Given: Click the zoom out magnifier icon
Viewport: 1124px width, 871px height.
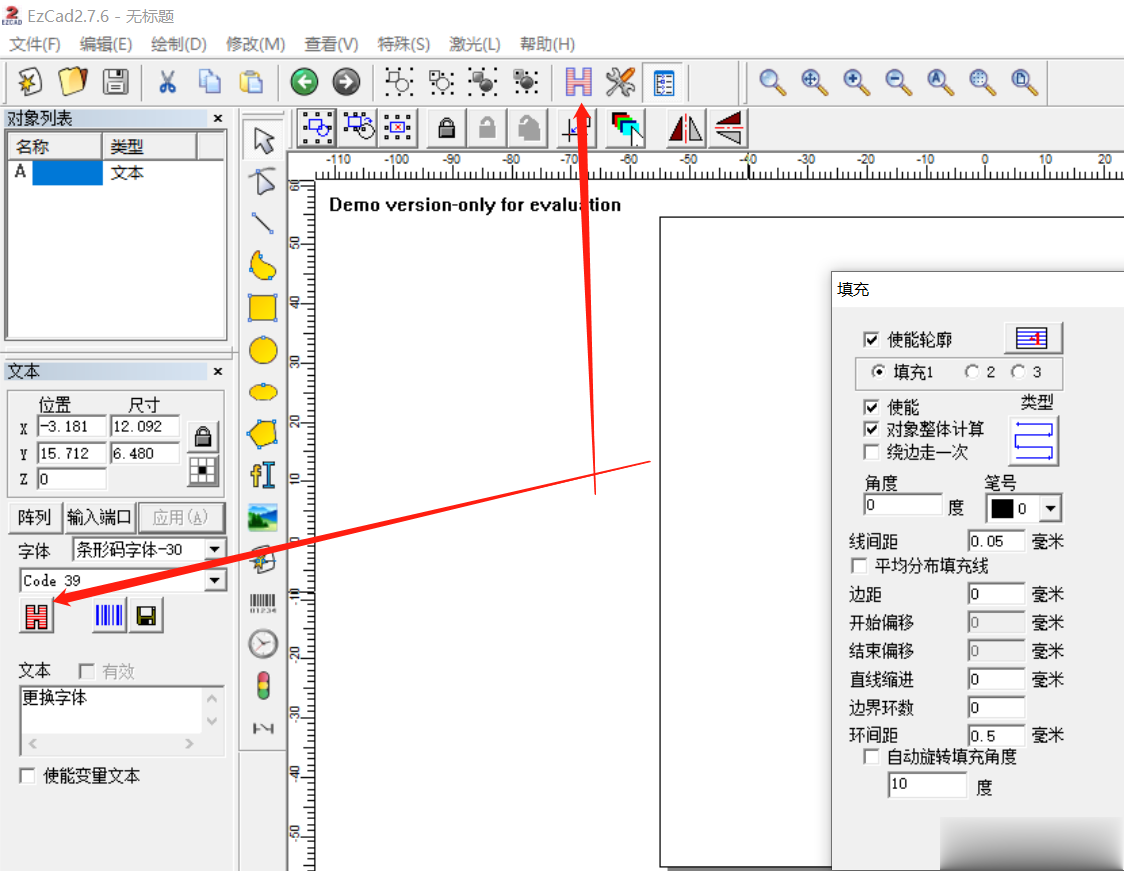Looking at the screenshot, I should [898, 82].
